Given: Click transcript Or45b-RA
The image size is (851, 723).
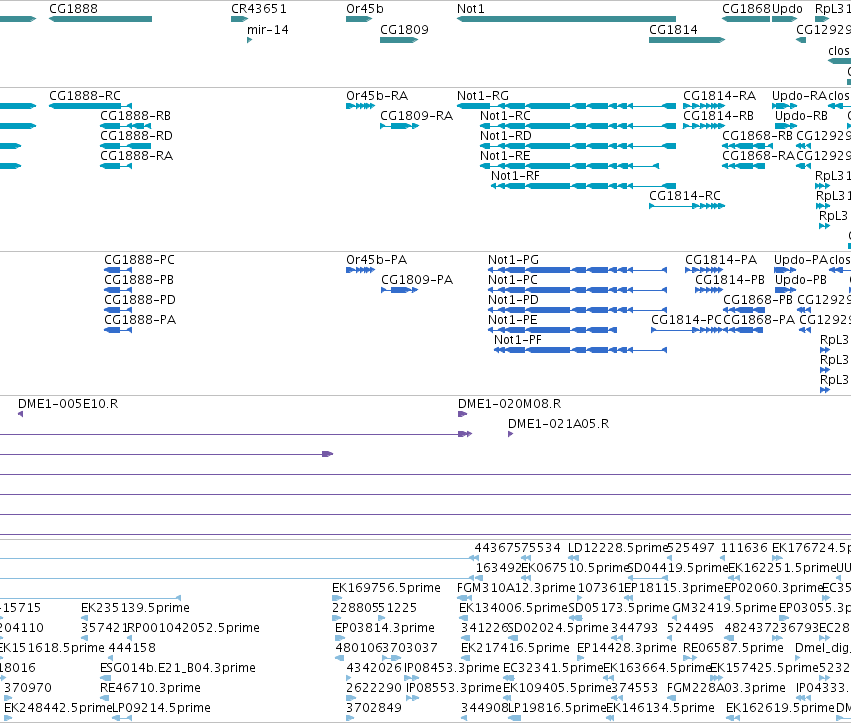Looking at the screenshot, I should coord(360,106).
